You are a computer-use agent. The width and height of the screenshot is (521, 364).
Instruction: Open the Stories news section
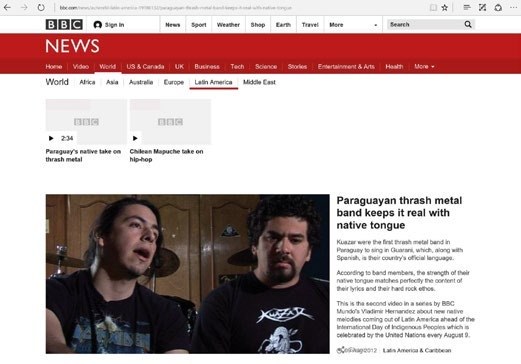tap(297, 67)
